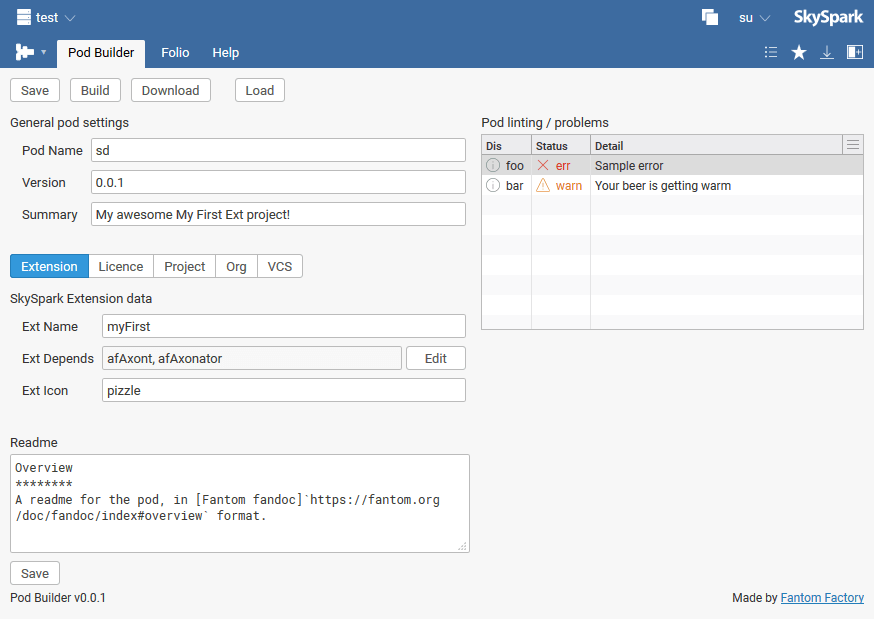Viewport: 874px width, 619px height.
Task: Click the star favorites icon
Action: 799,52
